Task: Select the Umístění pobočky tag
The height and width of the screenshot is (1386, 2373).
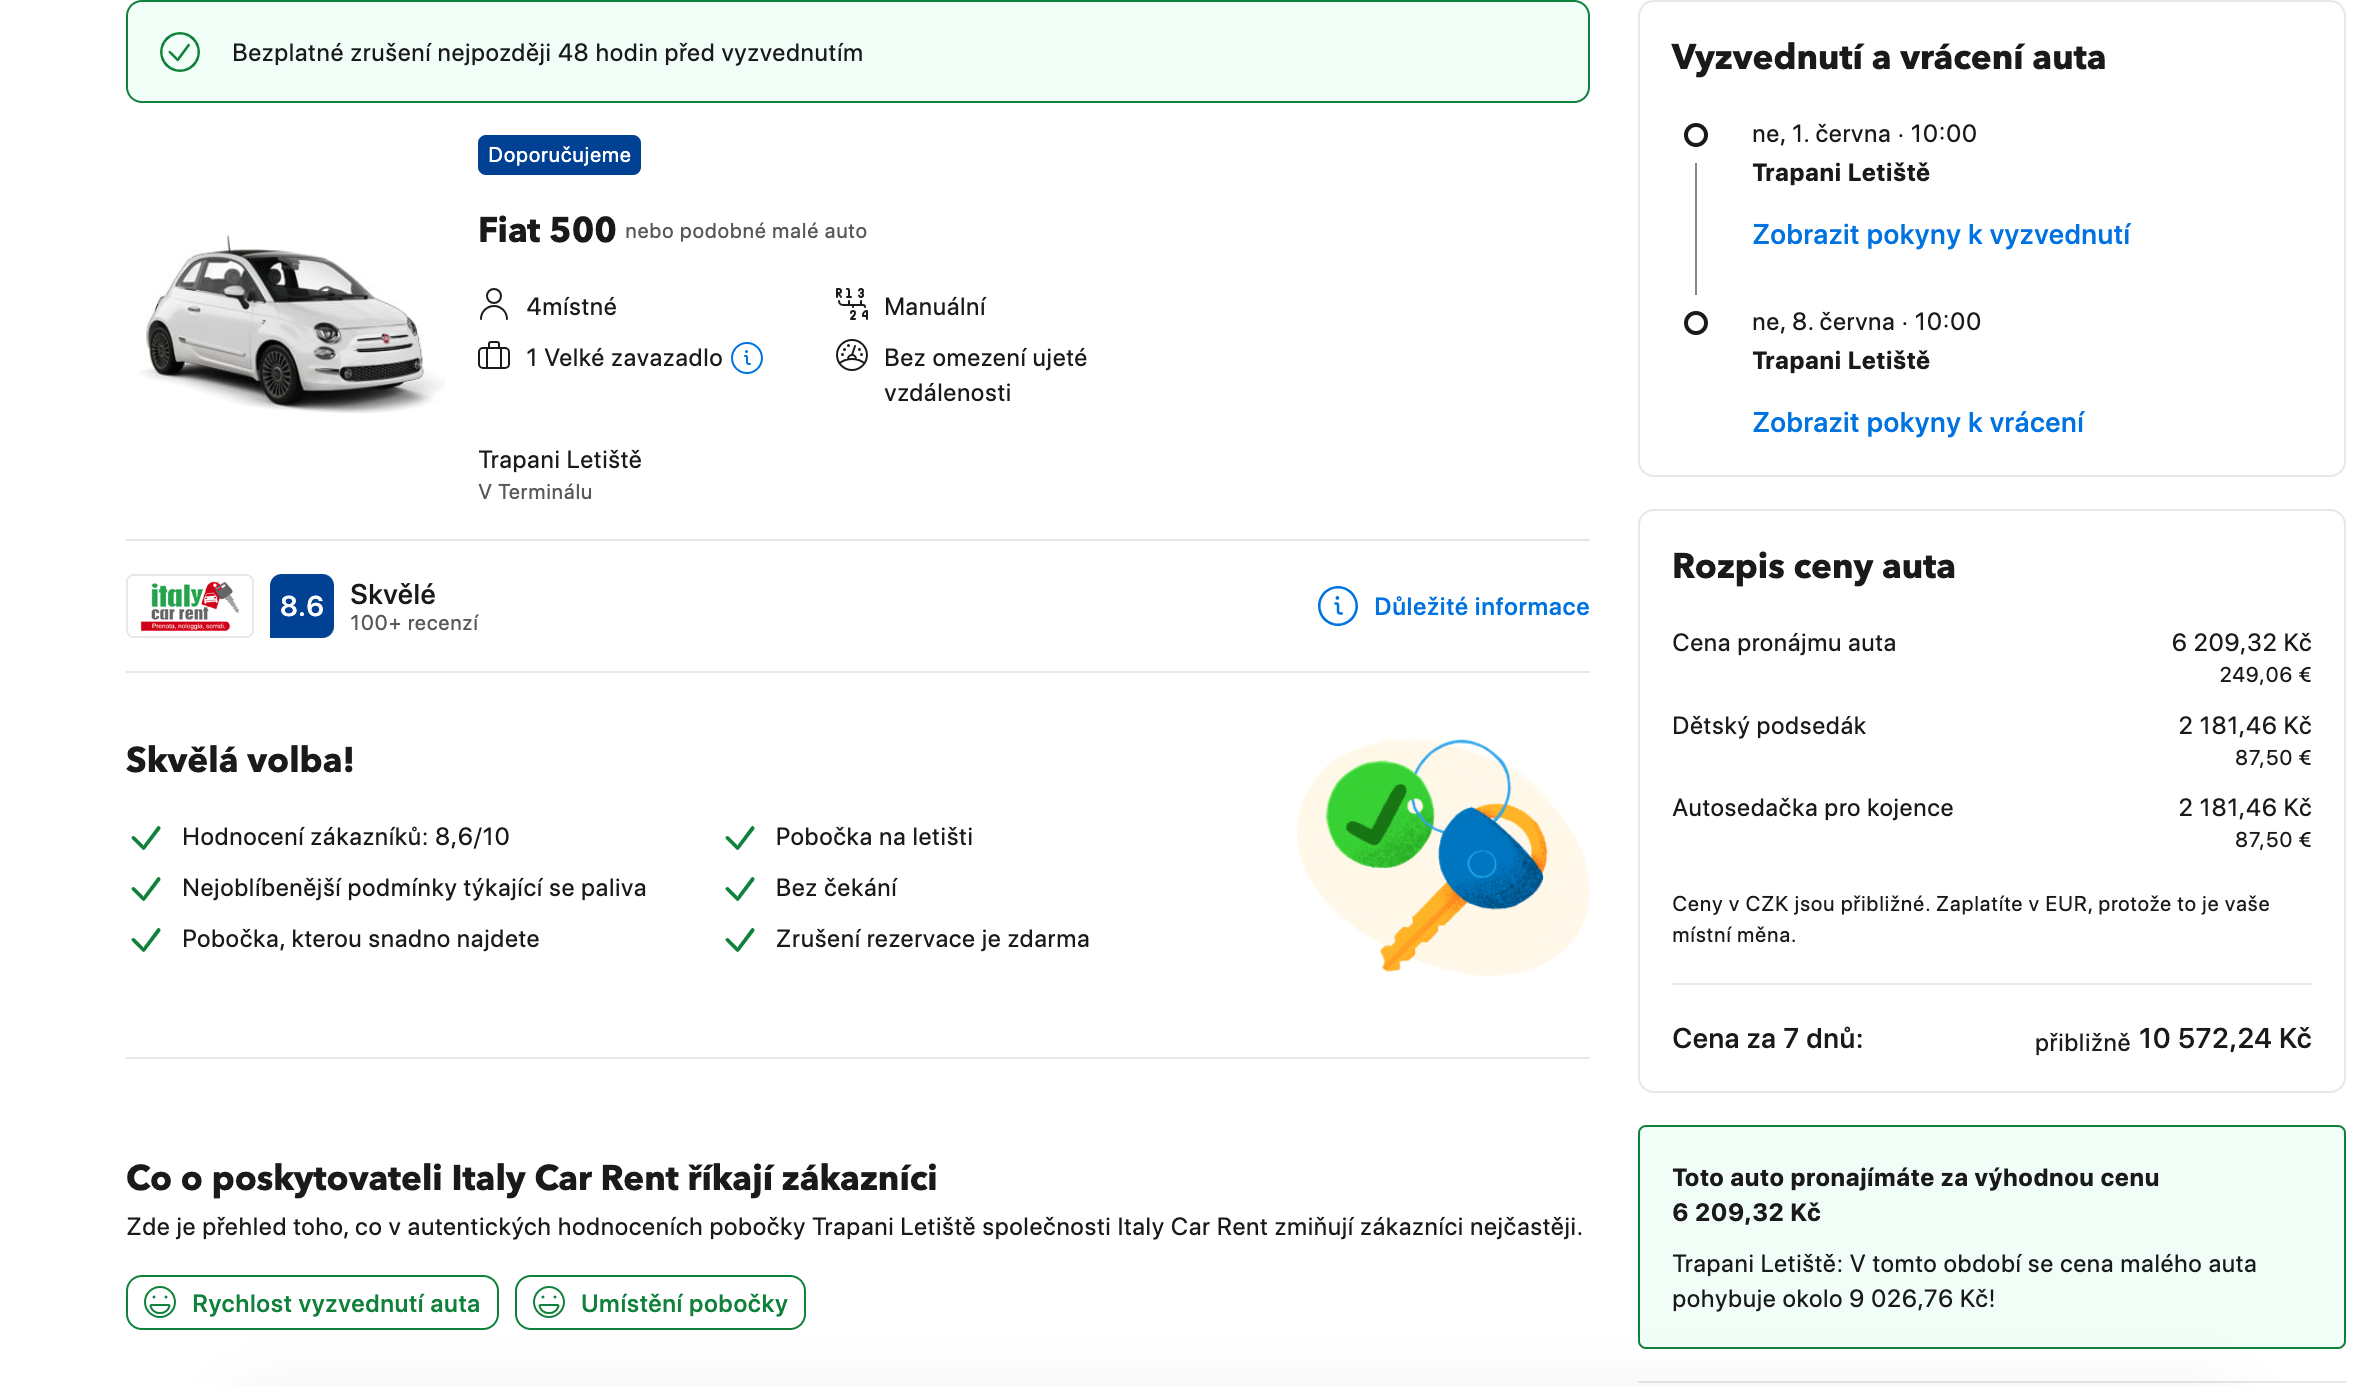Action: coord(660,1303)
